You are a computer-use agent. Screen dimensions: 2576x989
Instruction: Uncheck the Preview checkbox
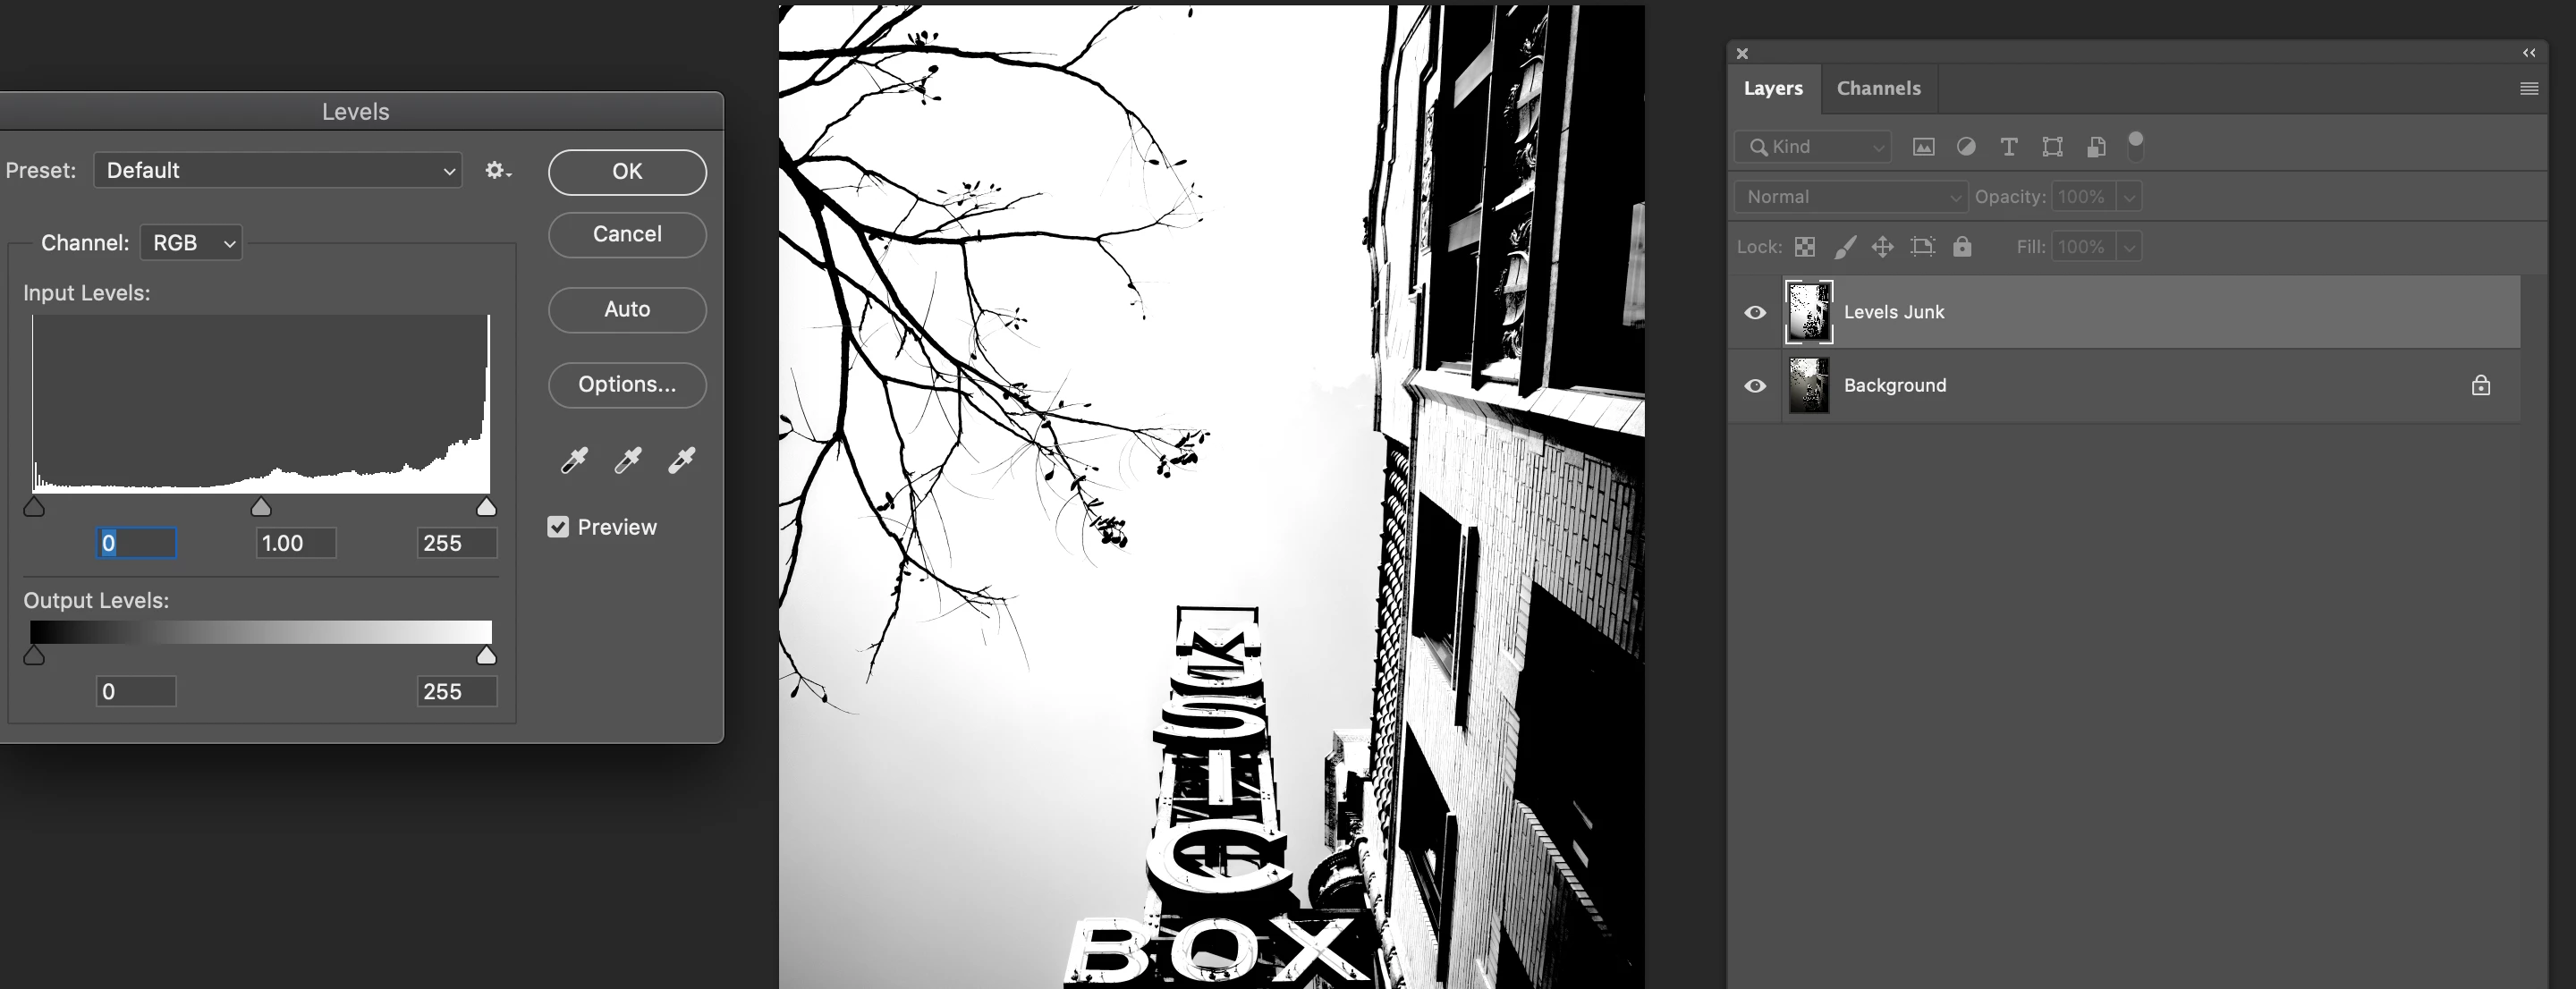tap(558, 527)
